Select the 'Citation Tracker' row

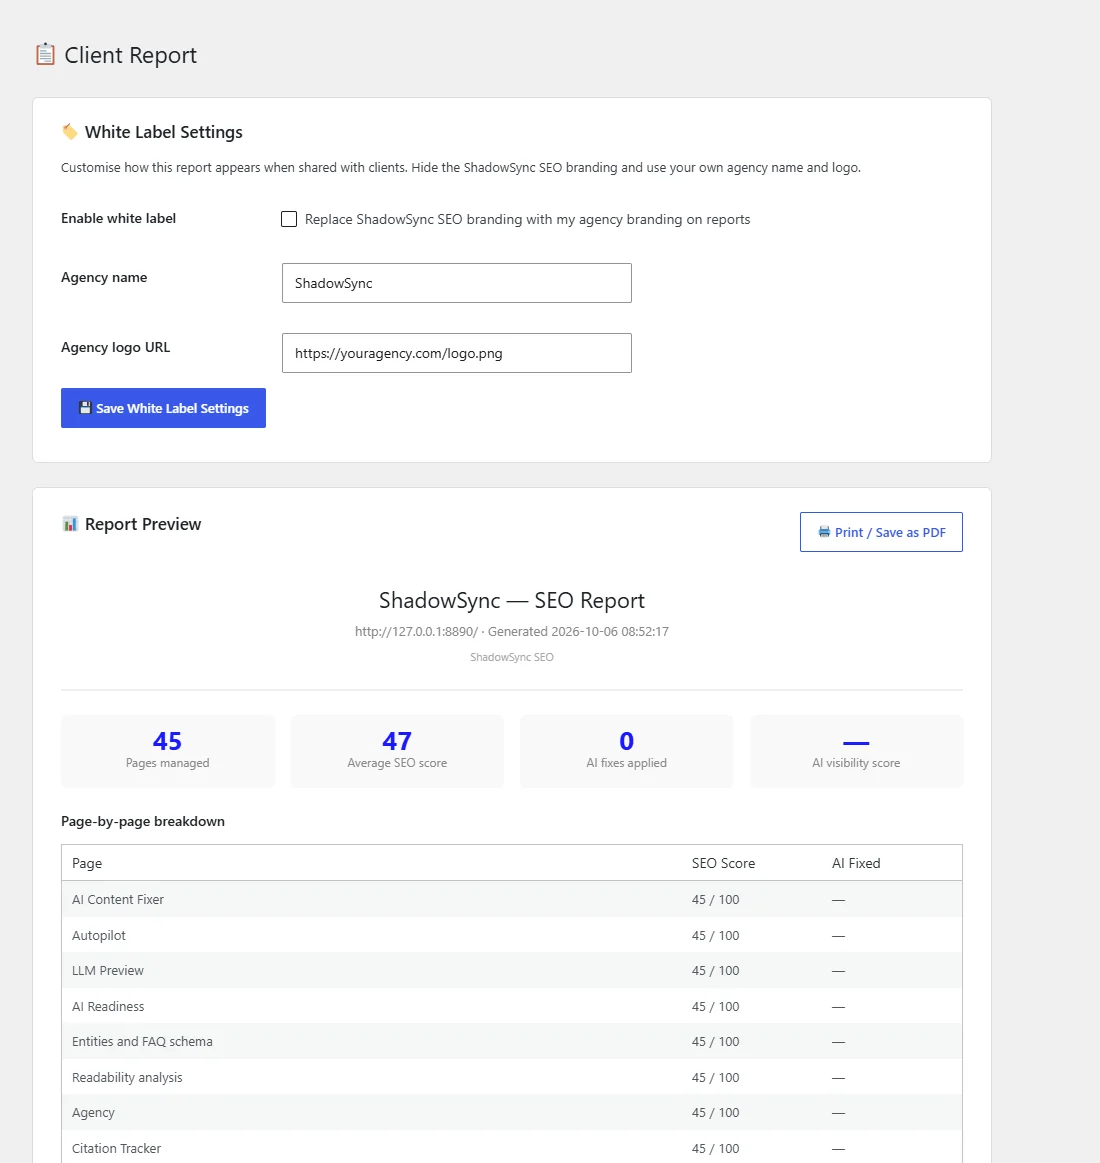tap(512, 1147)
